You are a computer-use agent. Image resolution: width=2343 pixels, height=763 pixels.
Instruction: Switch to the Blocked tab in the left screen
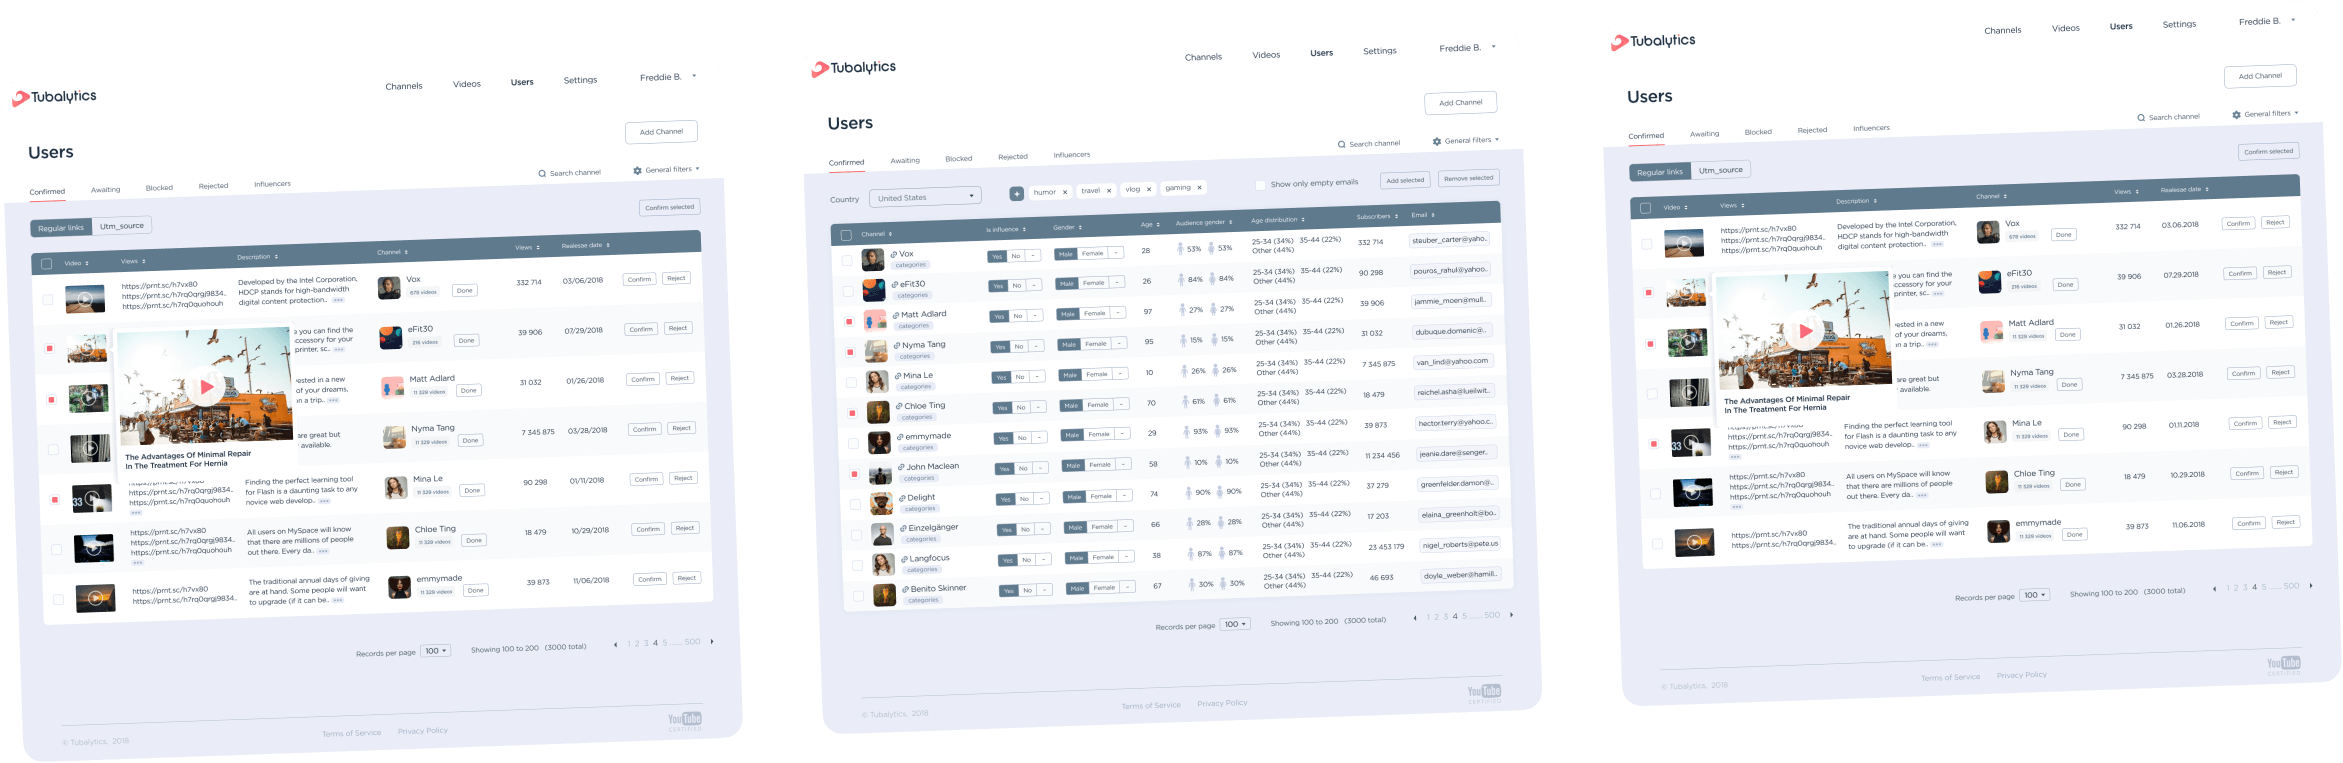click(x=159, y=188)
